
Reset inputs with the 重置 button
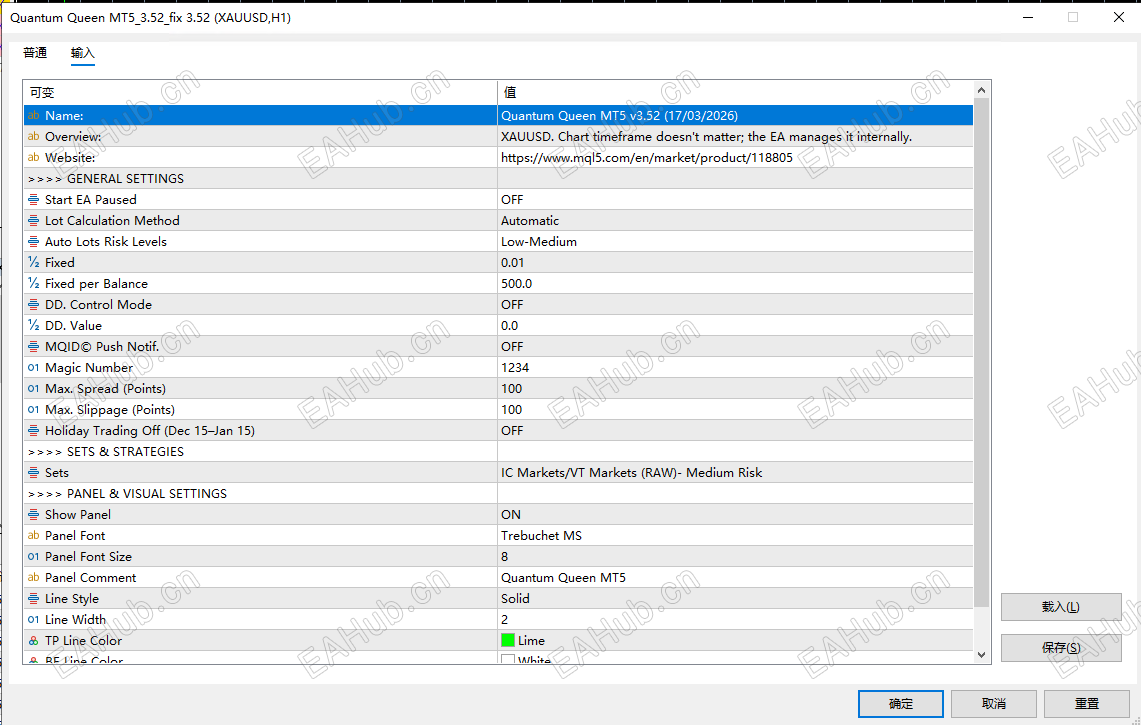(x=1087, y=704)
